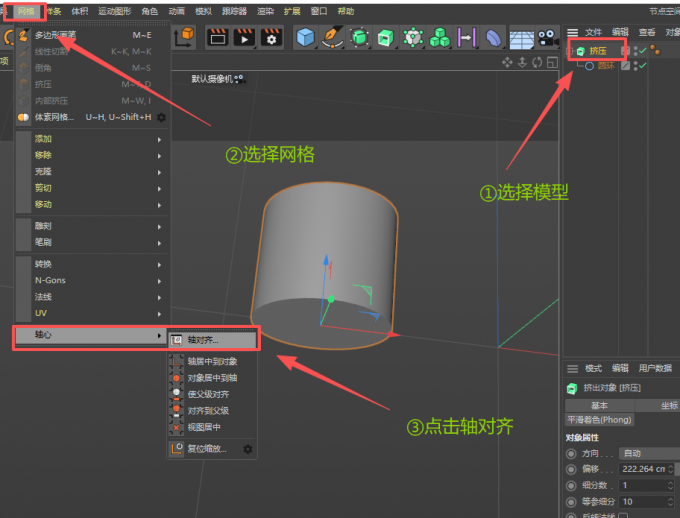Choose 轴对齐... from submenu
The height and width of the screenshot is (518, 680).
(212, 340)
